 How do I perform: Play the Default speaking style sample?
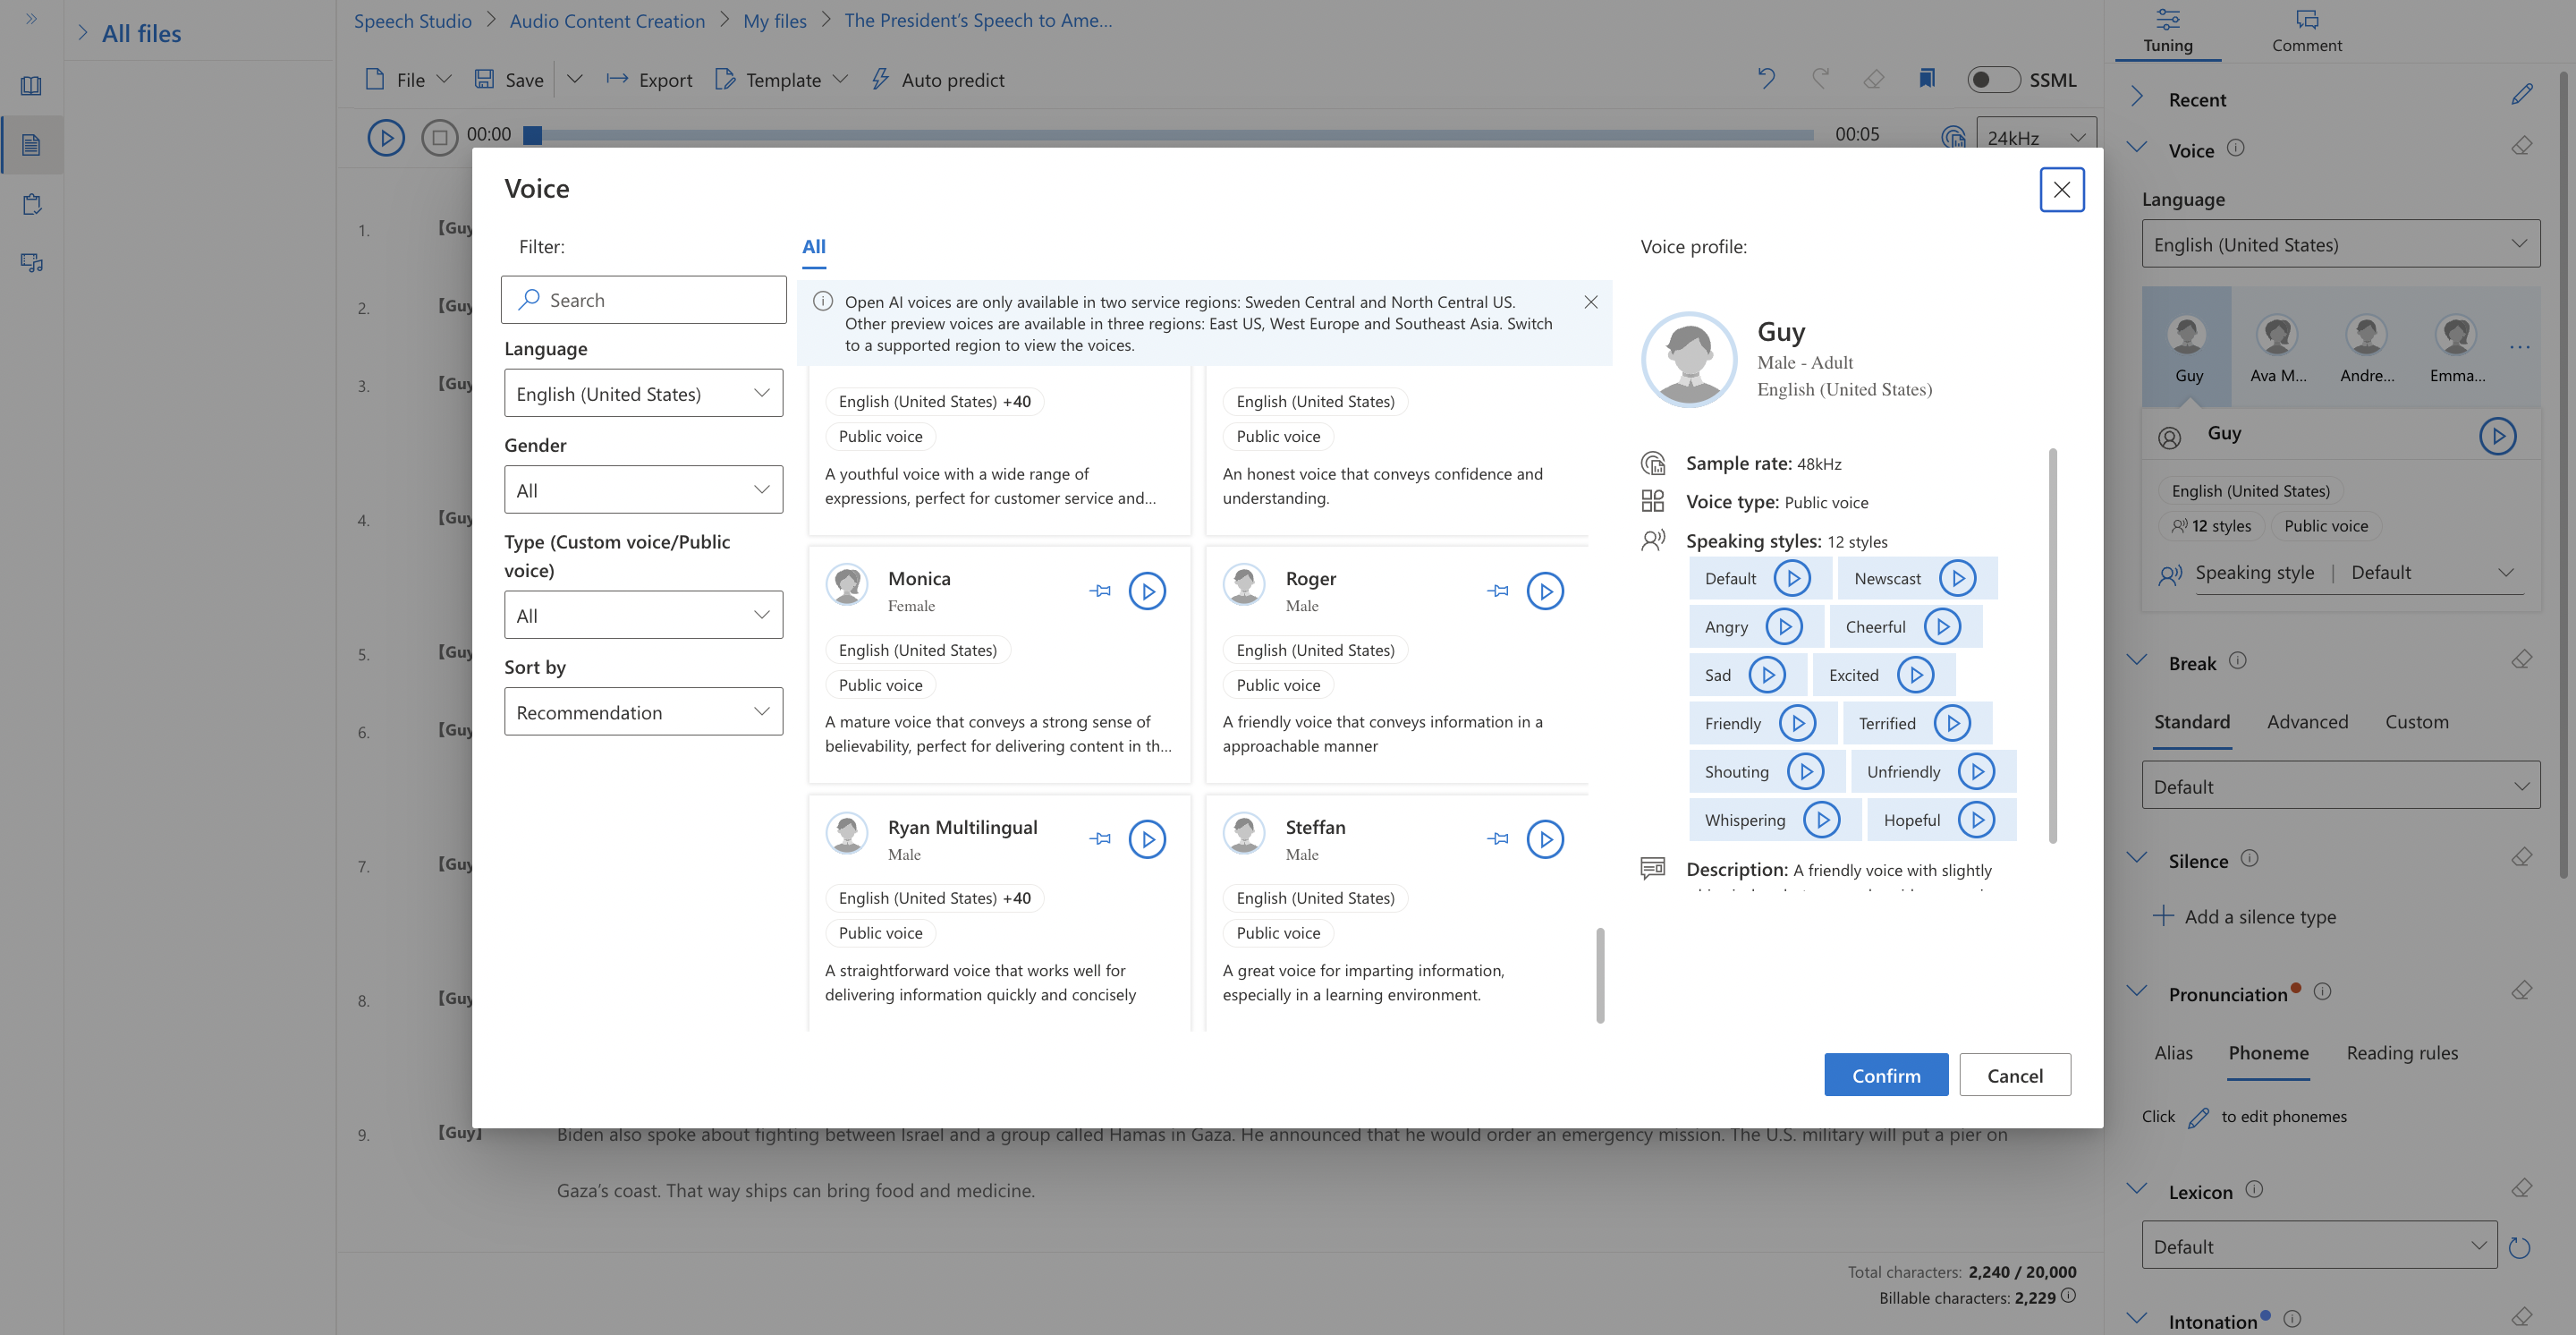point(1792,578)
